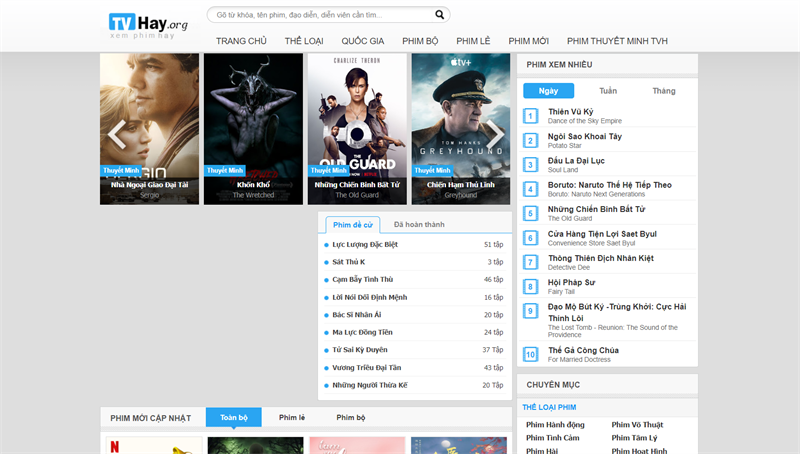This screenshot has width=800, height=454.
Task: Open PHIM LẺ menu
Action: click(473, 41)
